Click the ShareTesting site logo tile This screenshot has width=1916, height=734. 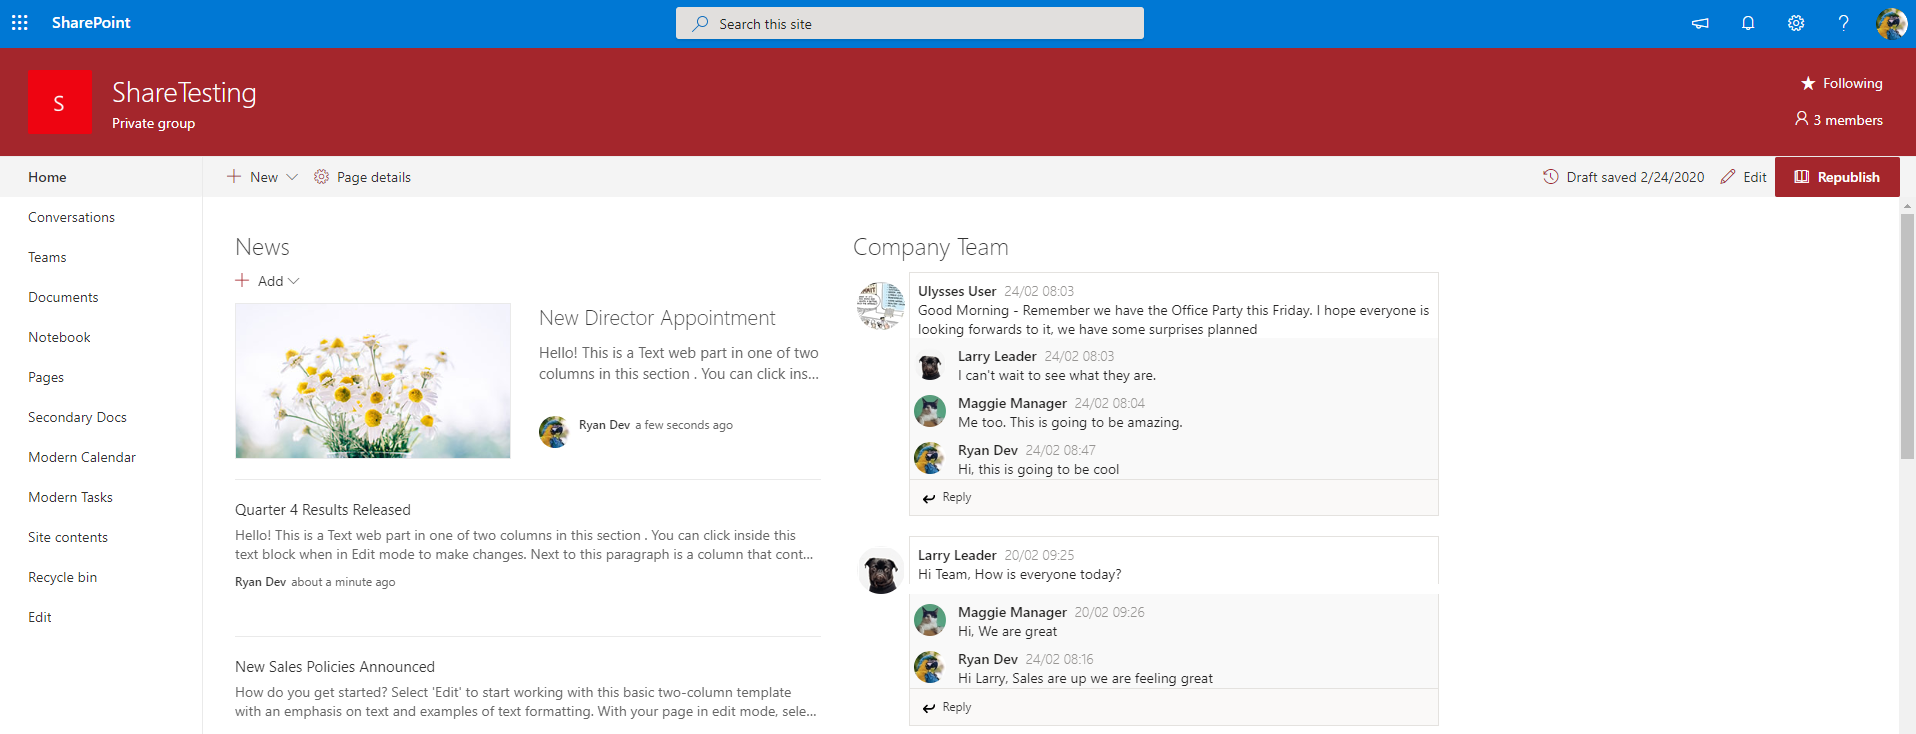(x=59, y=102)
